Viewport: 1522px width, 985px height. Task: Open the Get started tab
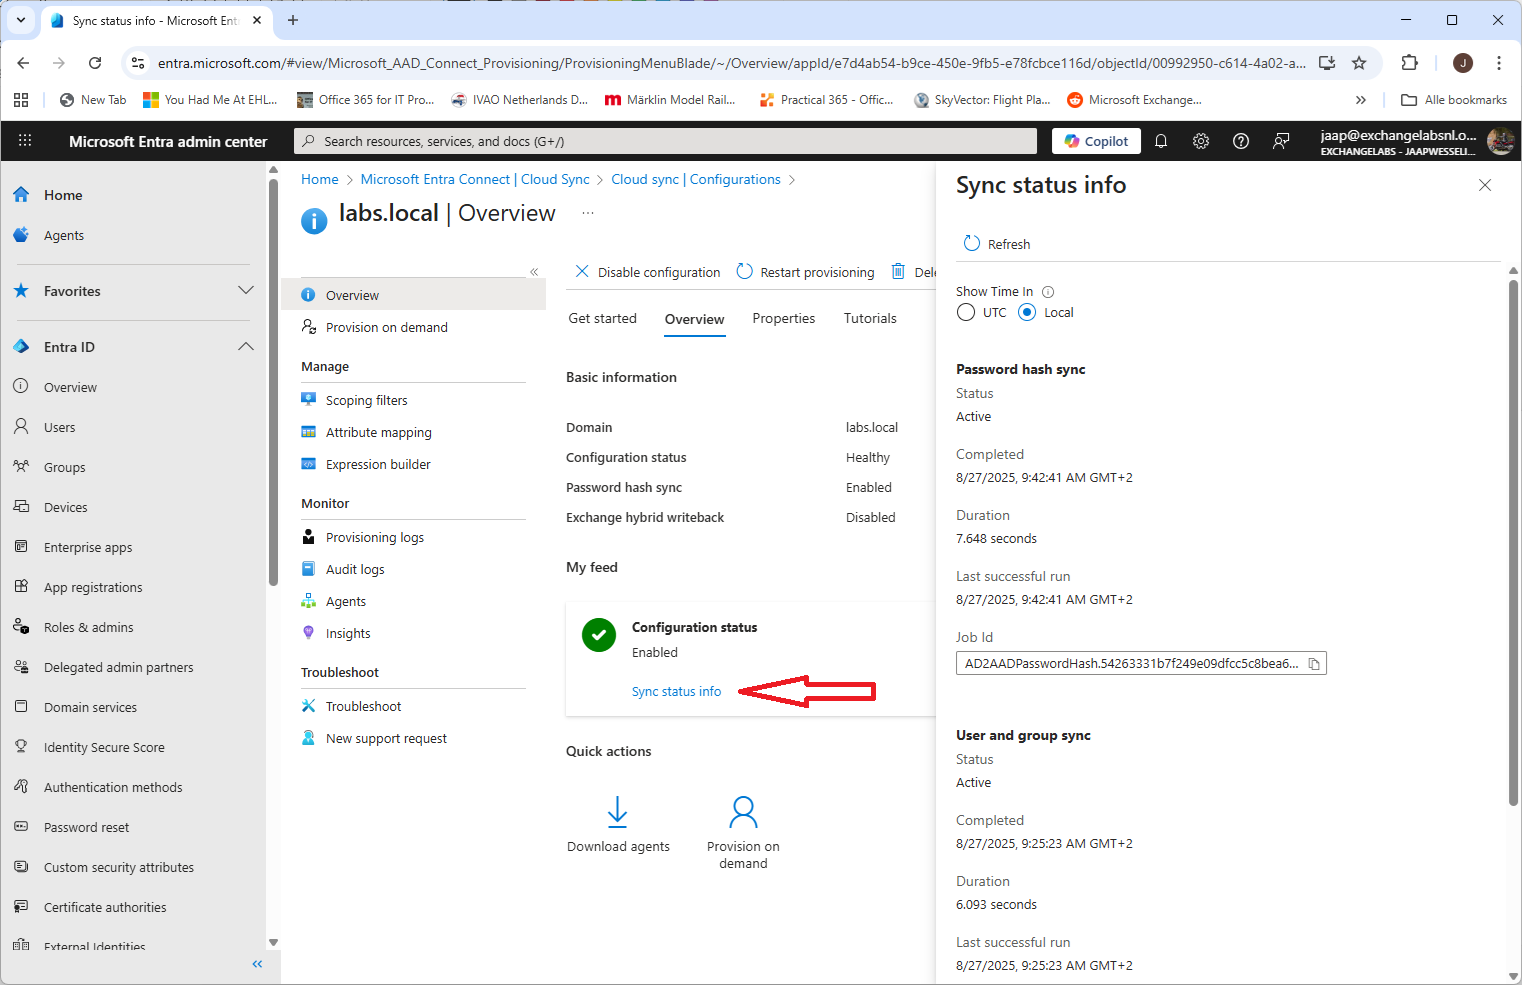[x=602, y=318]
